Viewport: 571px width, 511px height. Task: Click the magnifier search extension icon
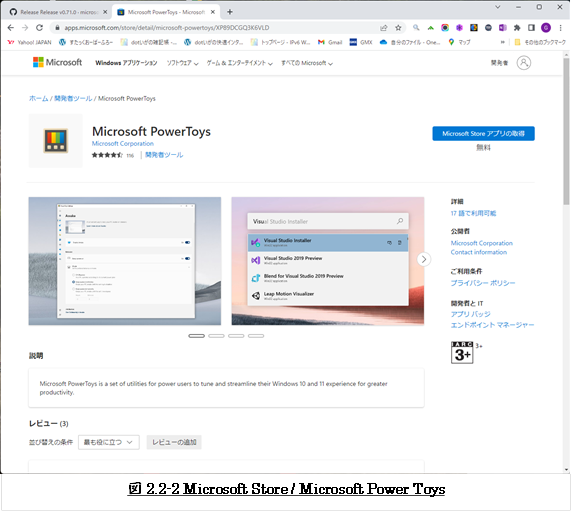[416, 28]
